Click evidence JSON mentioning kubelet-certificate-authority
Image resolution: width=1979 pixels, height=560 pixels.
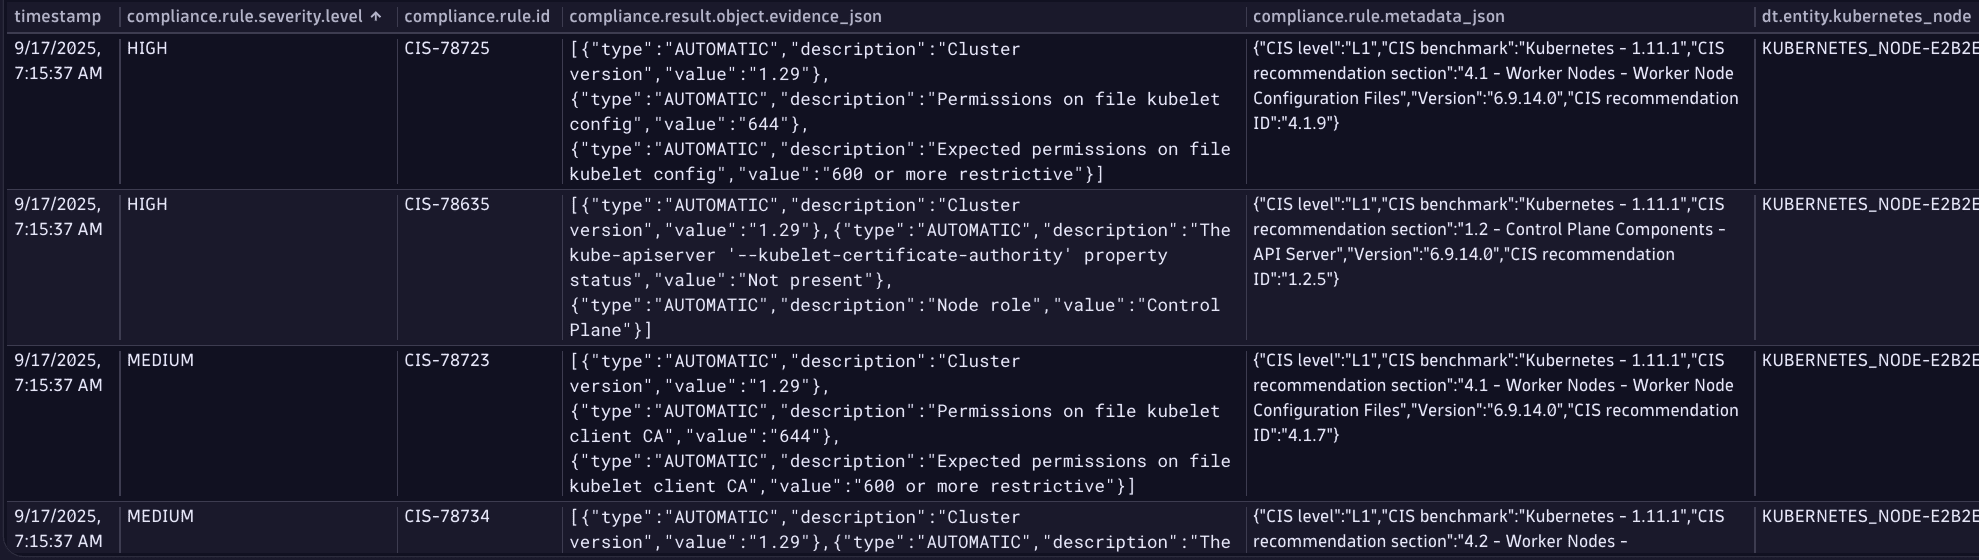pos(900,267)
